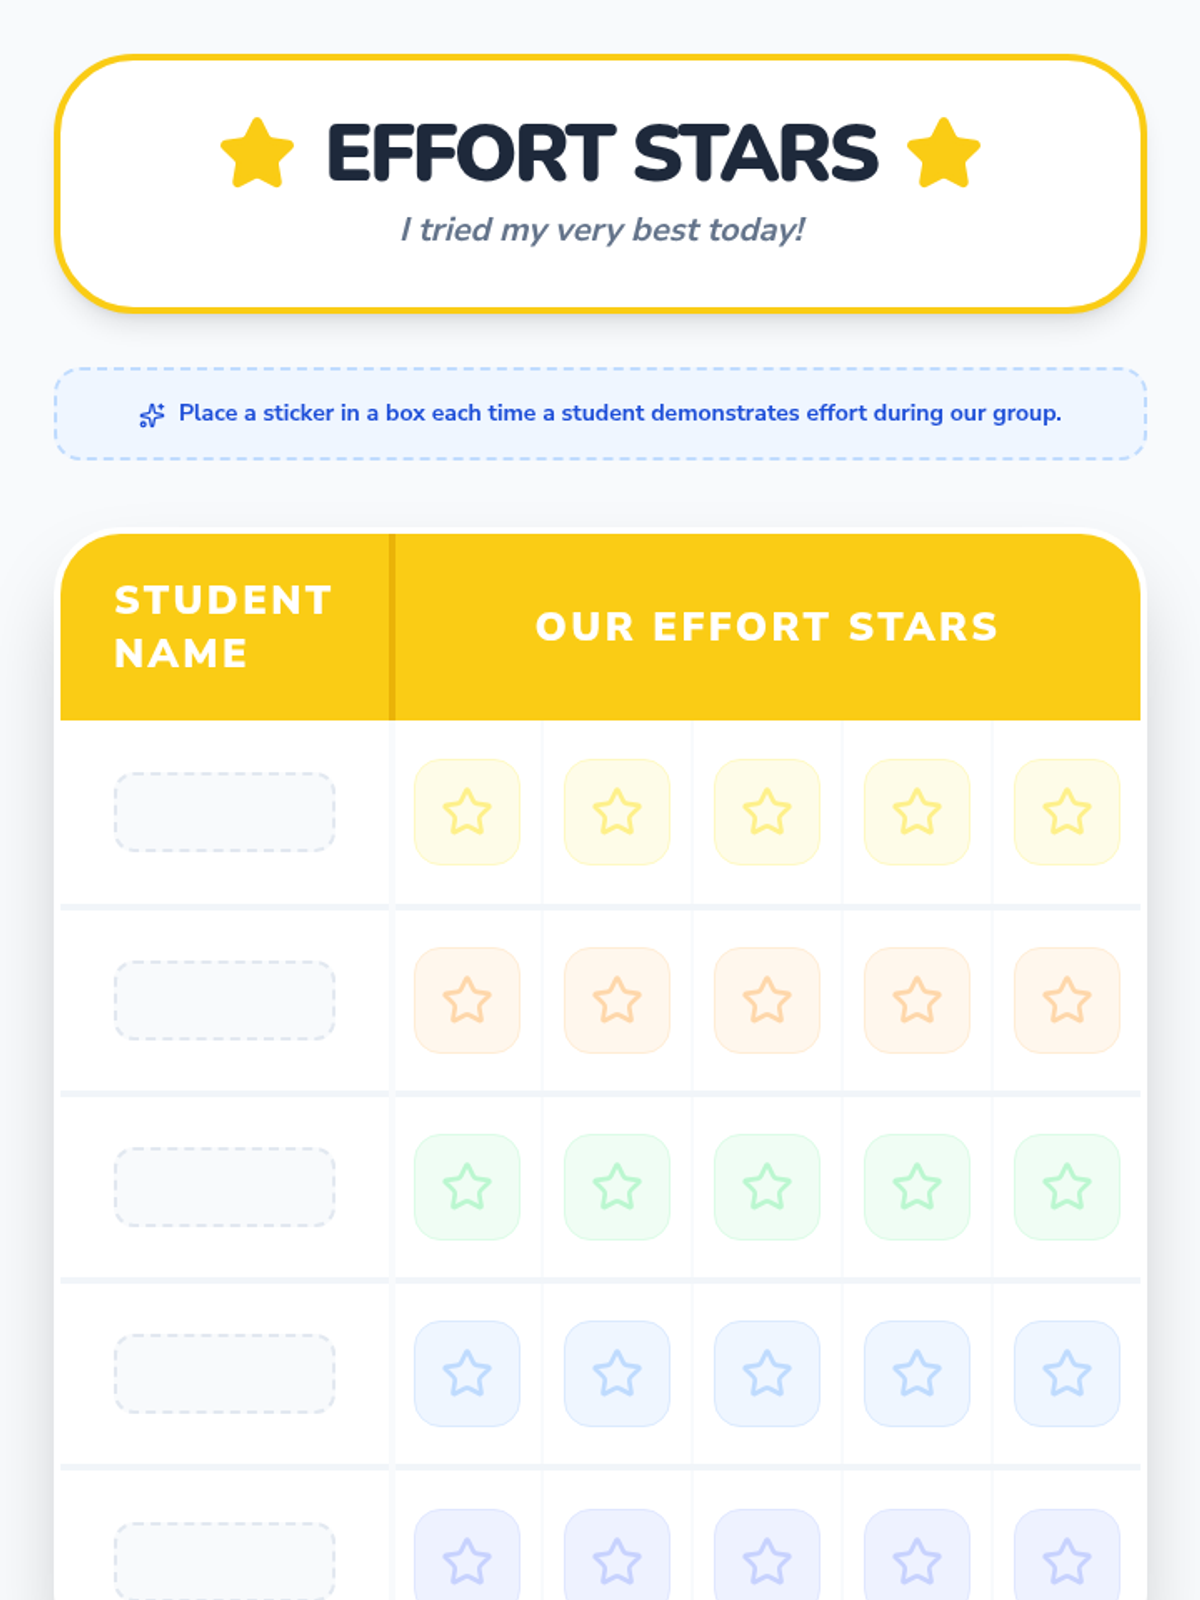1200x1600 pixels.
Task: Select the first orange star box
Action: click(467, 1000)
